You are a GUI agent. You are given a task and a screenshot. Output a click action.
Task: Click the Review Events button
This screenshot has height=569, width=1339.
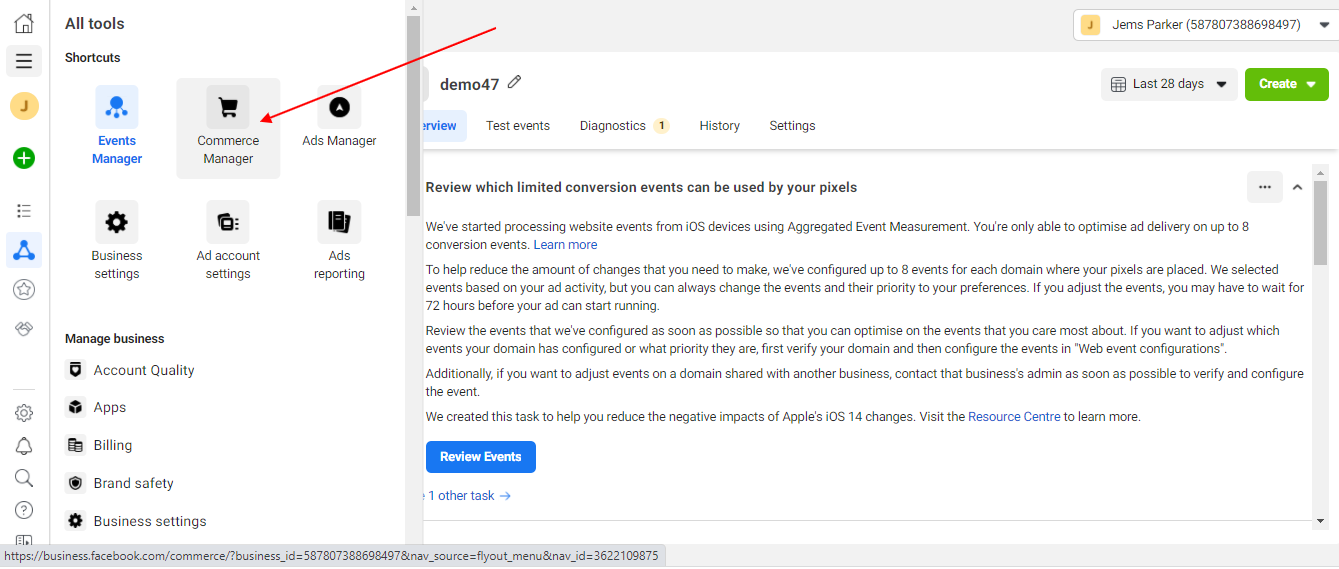pyautogui.click(x=481, y=457)
